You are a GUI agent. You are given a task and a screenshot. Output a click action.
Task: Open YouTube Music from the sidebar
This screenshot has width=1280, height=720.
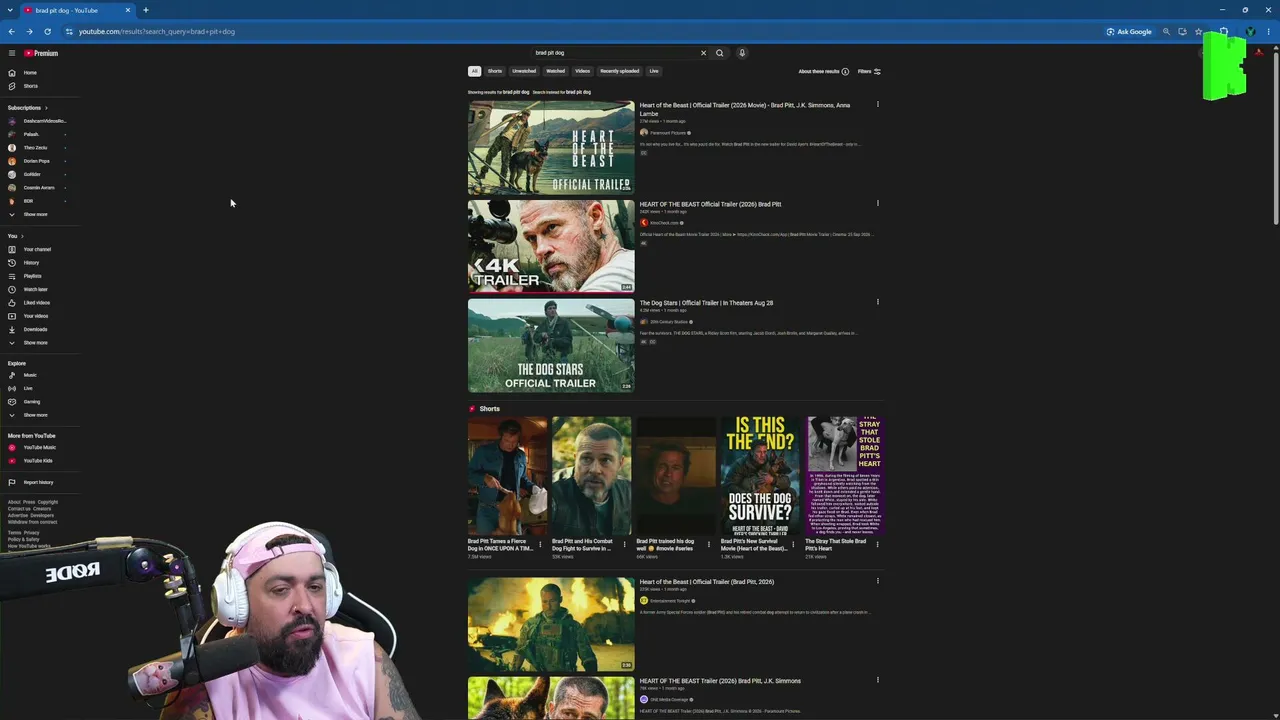point(38,448)
